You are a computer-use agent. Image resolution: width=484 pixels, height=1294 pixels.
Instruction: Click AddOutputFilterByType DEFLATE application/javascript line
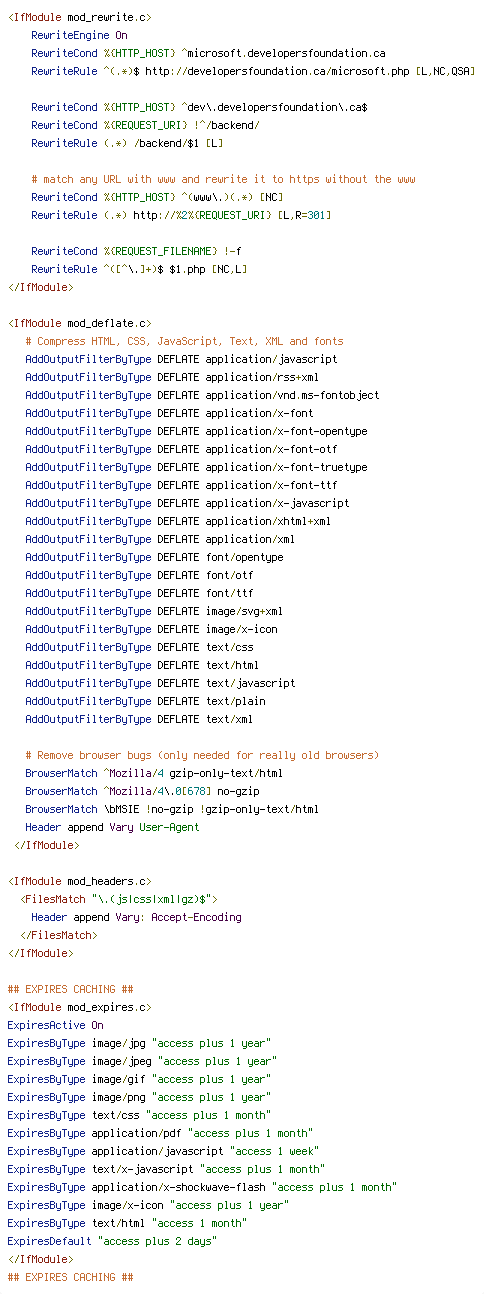(x=181, y=359)
